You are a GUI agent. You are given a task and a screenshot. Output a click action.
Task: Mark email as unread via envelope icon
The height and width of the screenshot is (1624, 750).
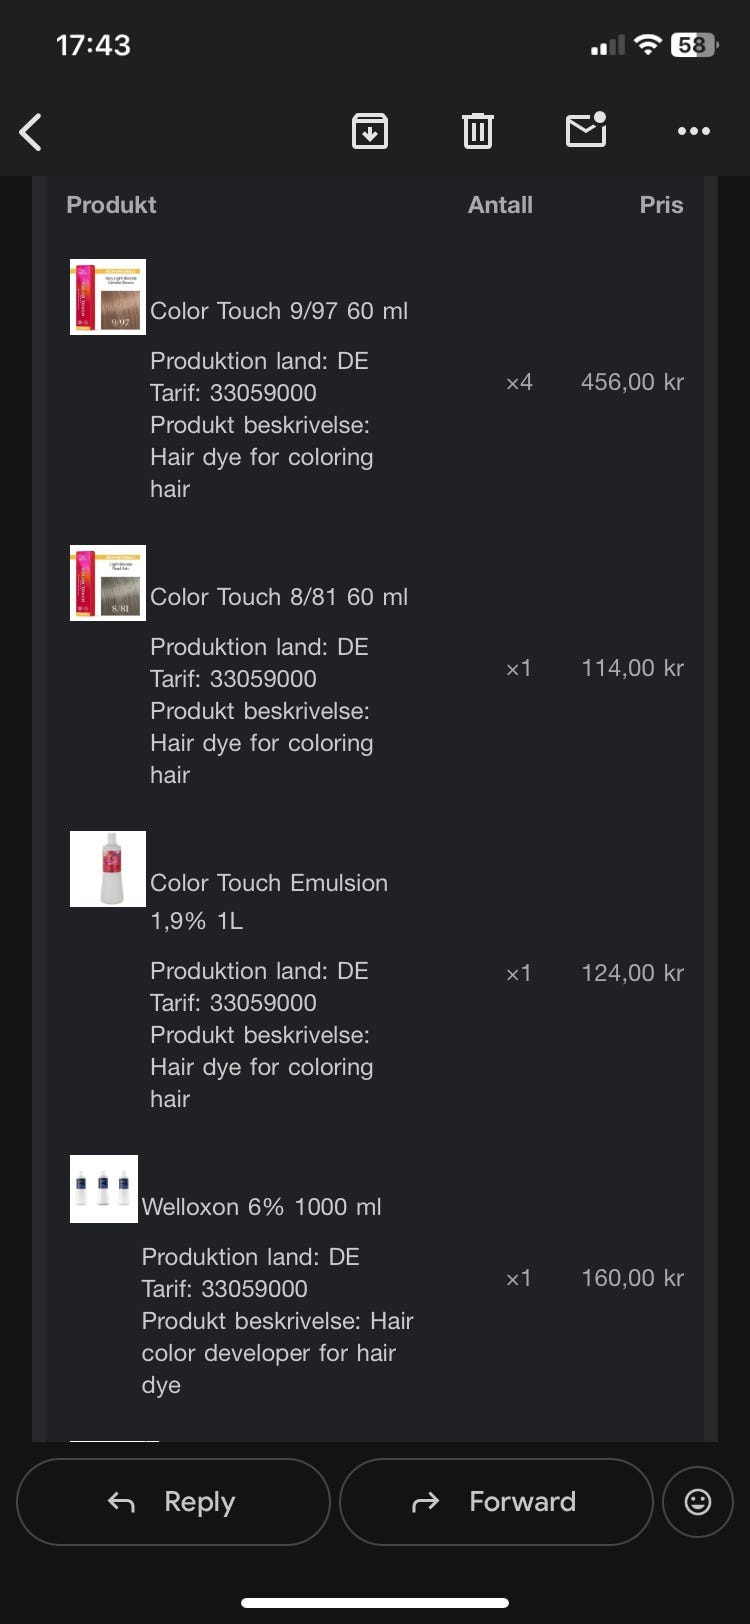tap(586, 130)
